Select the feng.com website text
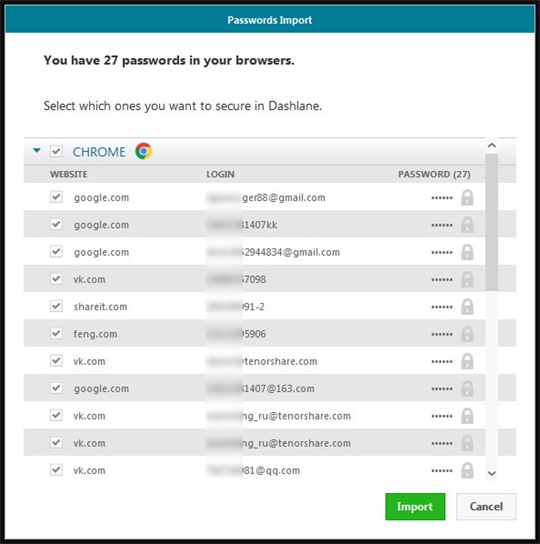 click(95, 334)
